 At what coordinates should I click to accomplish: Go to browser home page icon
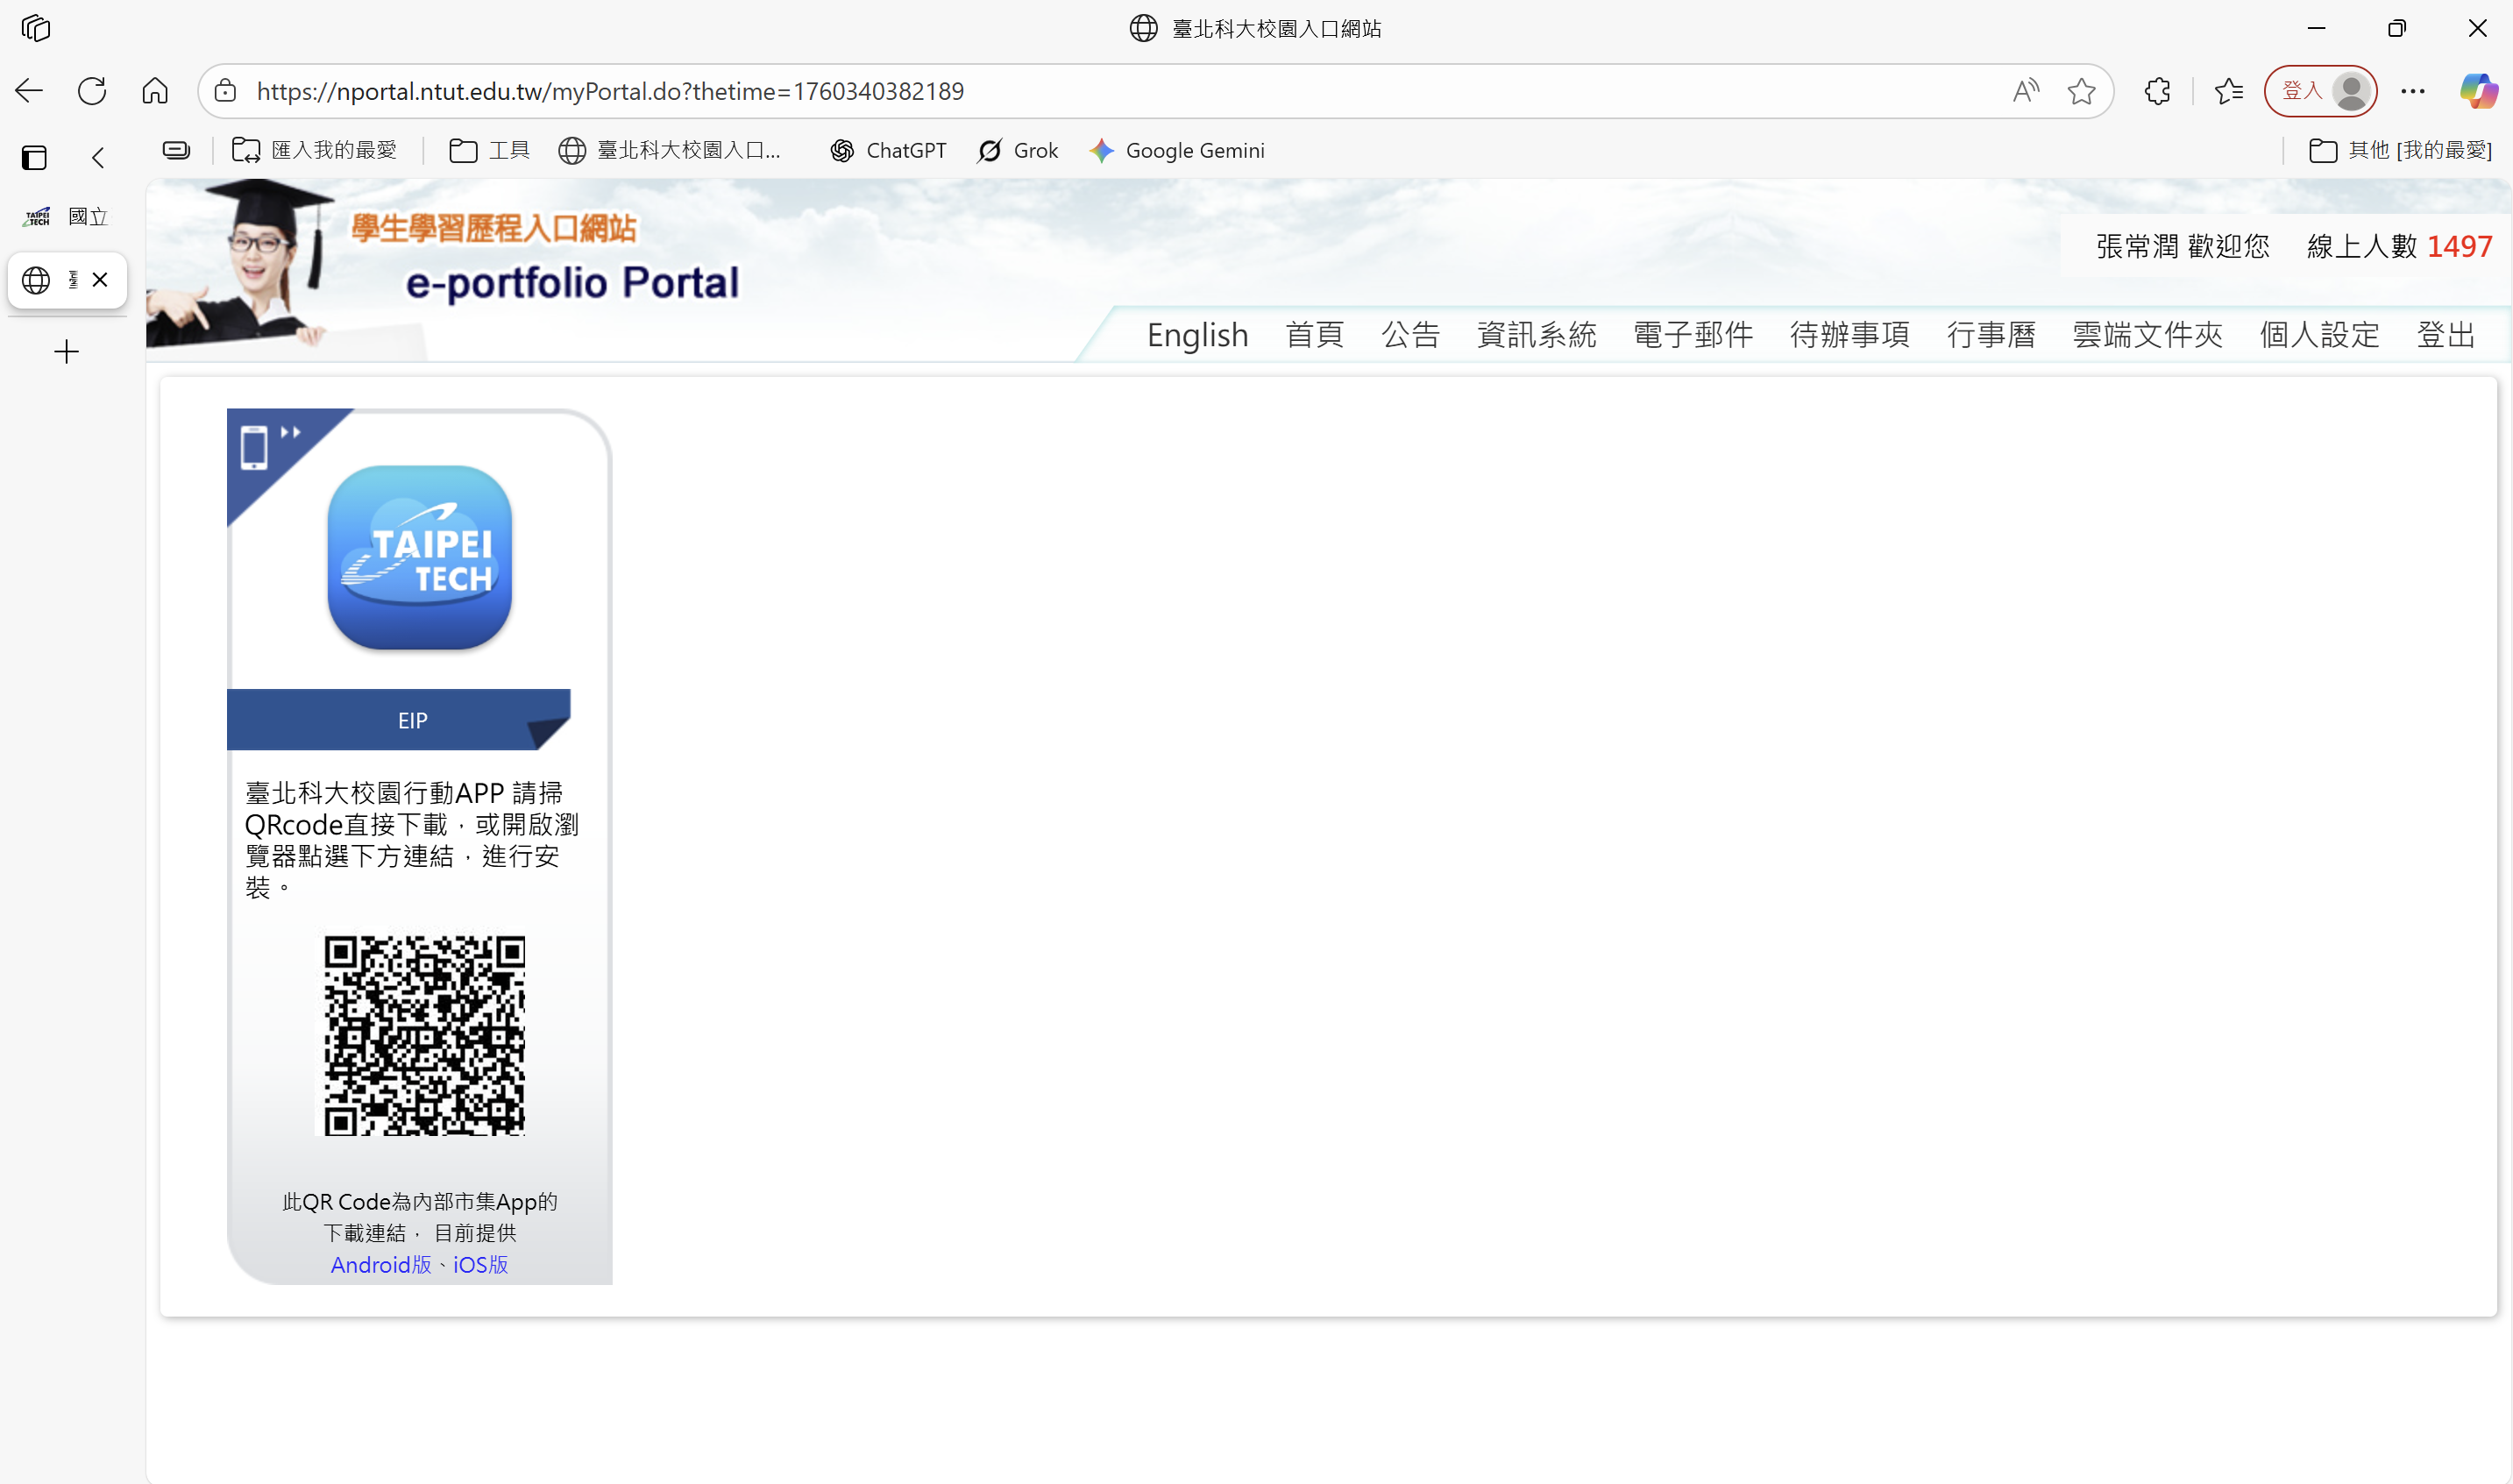click(x=155, y=91)
